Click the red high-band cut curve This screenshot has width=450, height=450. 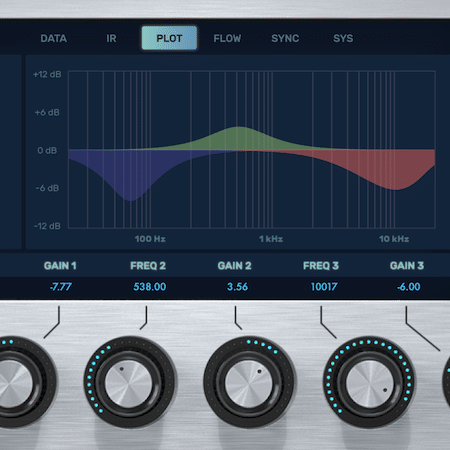[x=383, y=168]
